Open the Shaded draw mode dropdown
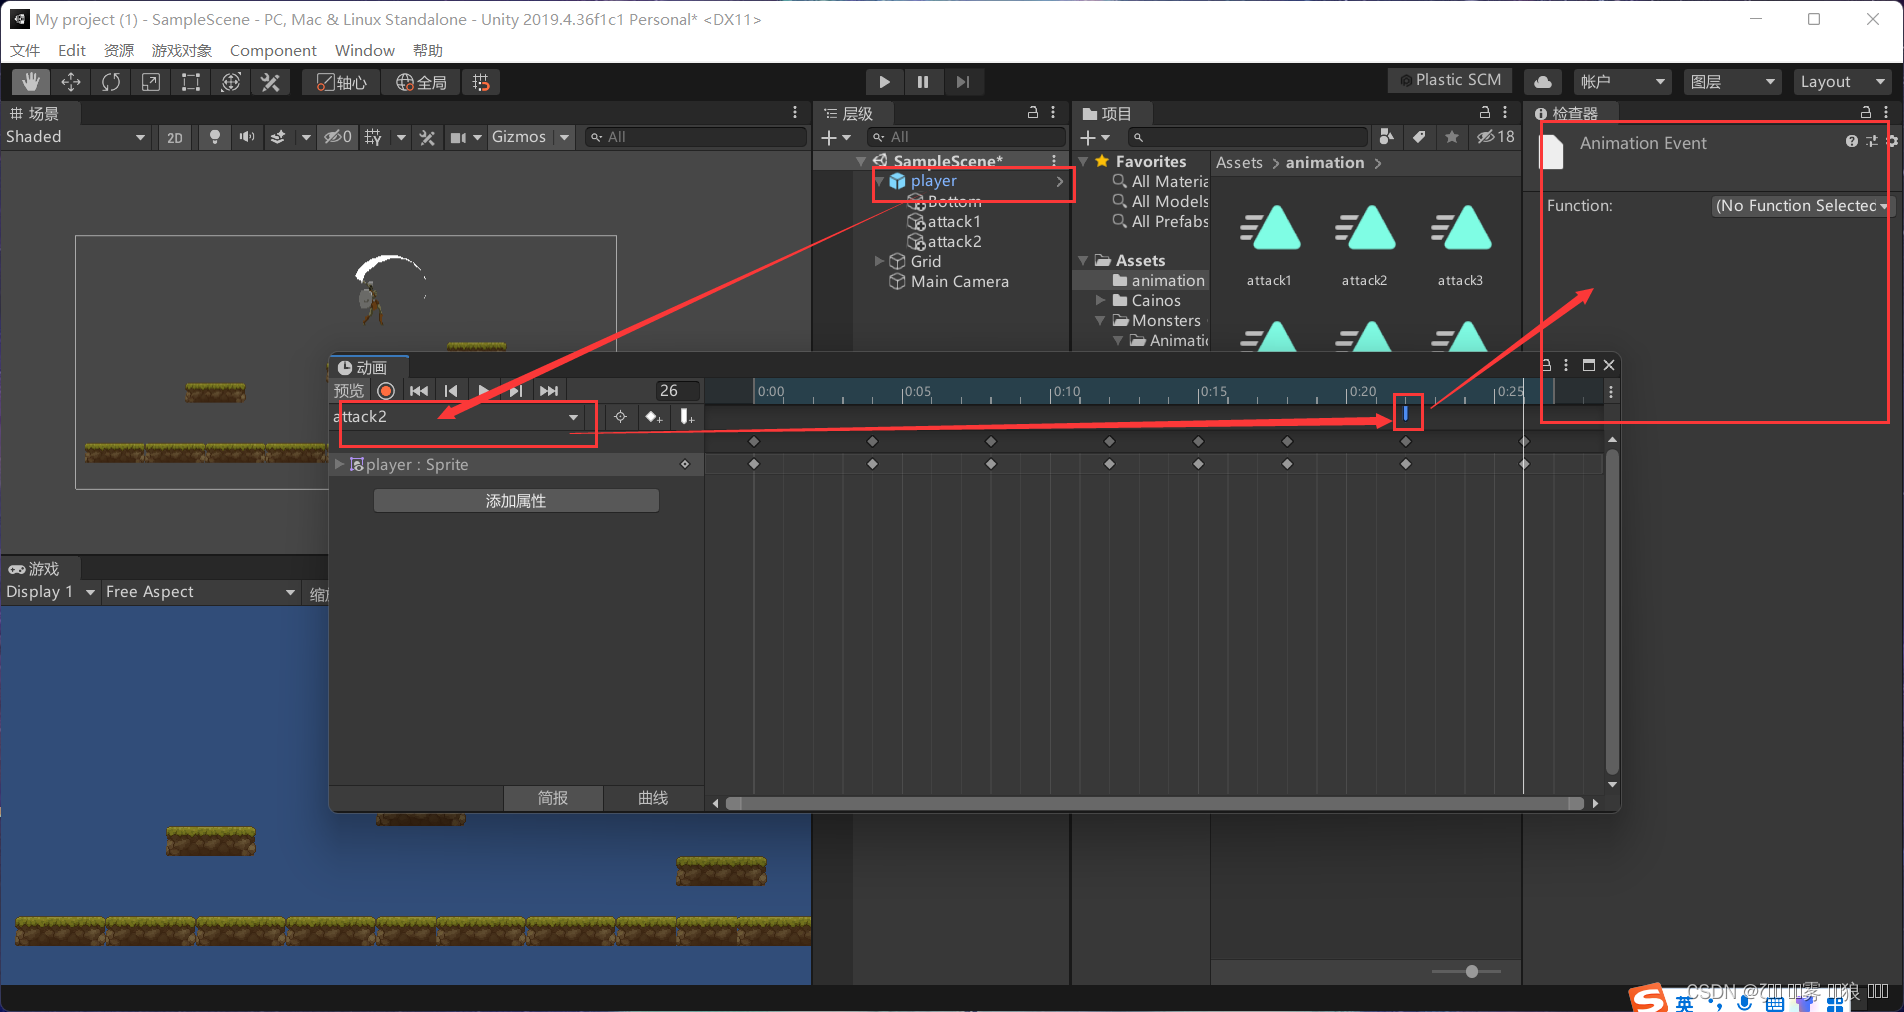 (76, 137)
